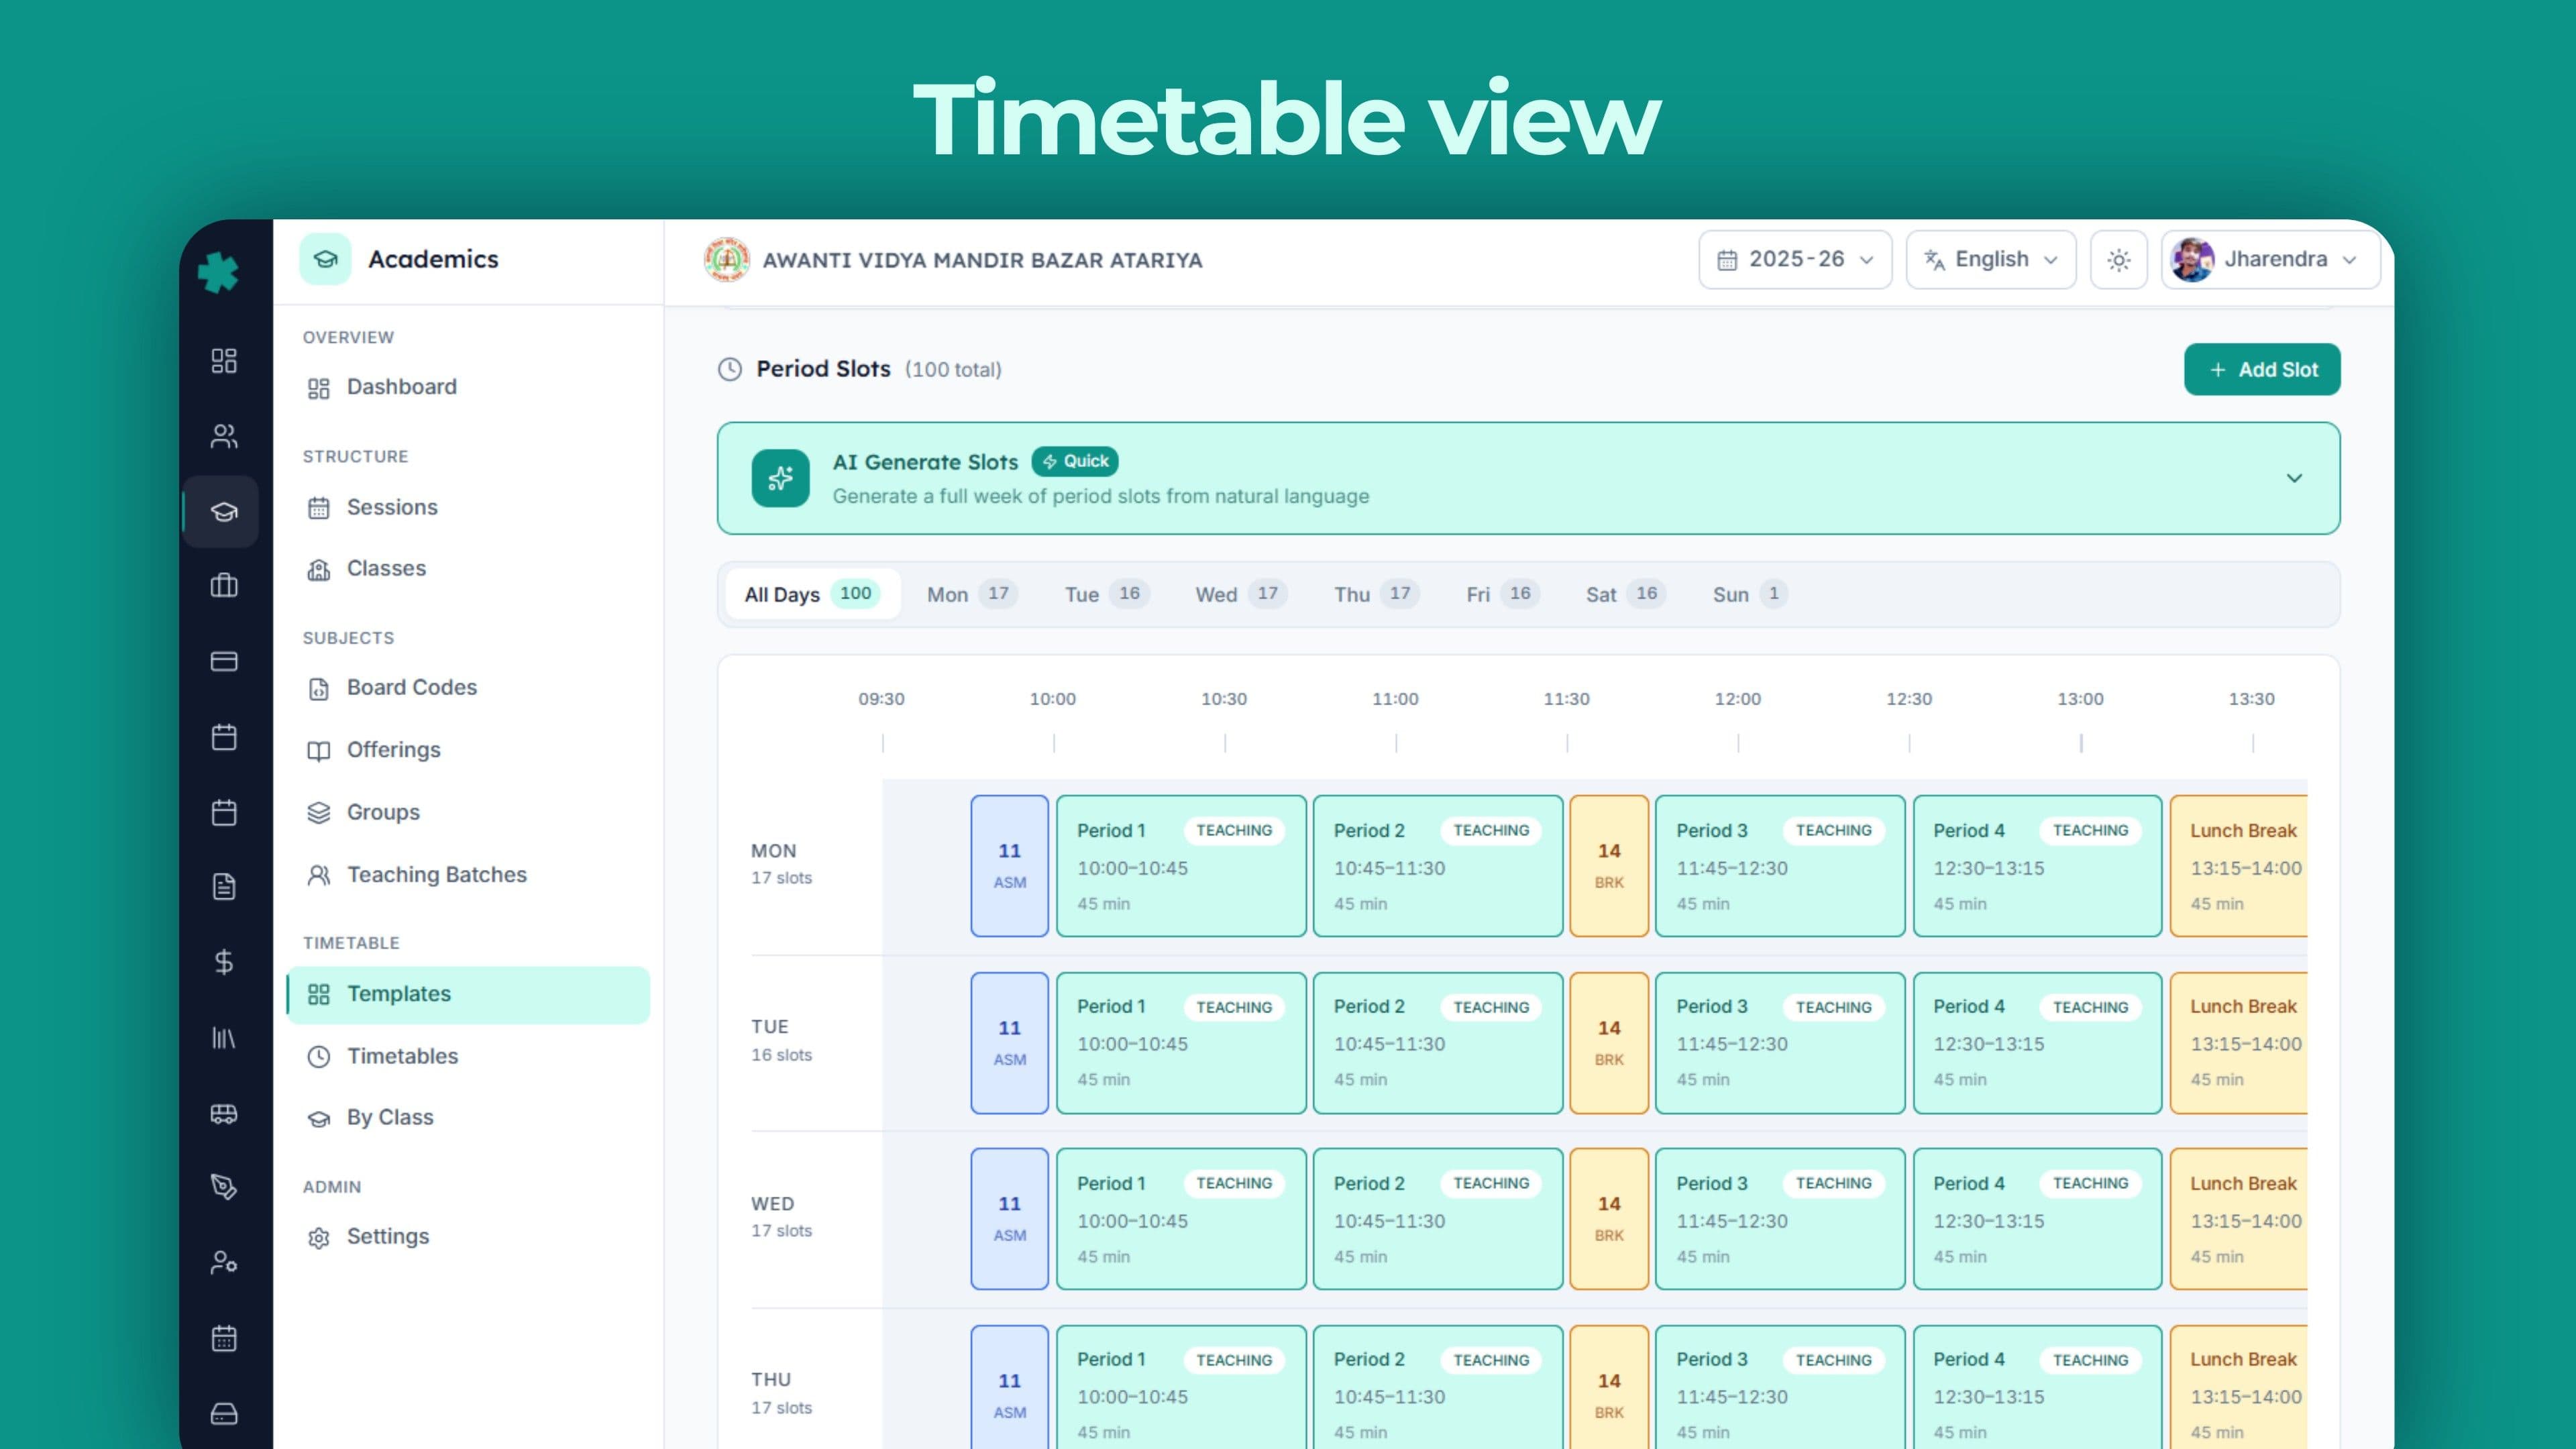Click Wednesday's Period 3 slot
This screenshot has width=2576, height=1449.
[x=1780, y=1219]
